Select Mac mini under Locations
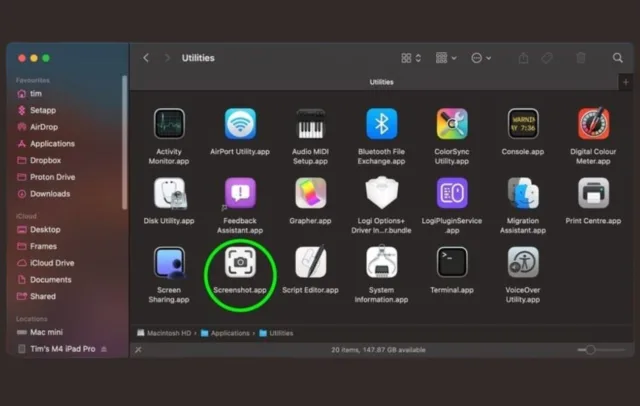The height and width of the screenshot is (406, 640). click(x=46, y=333)
